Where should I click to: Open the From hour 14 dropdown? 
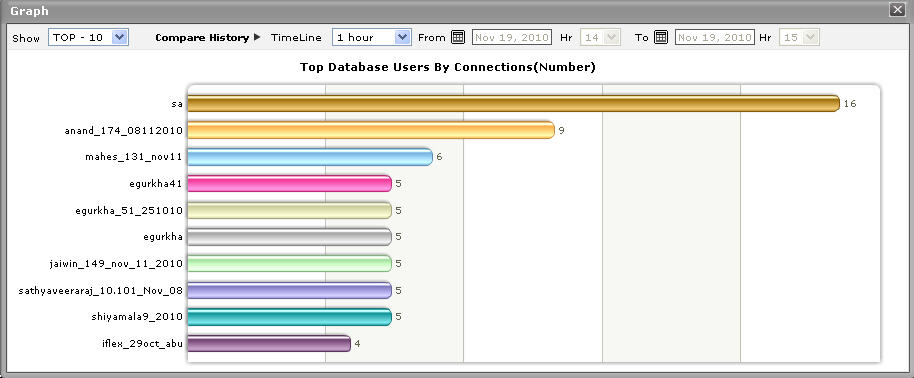coord(600,37)
